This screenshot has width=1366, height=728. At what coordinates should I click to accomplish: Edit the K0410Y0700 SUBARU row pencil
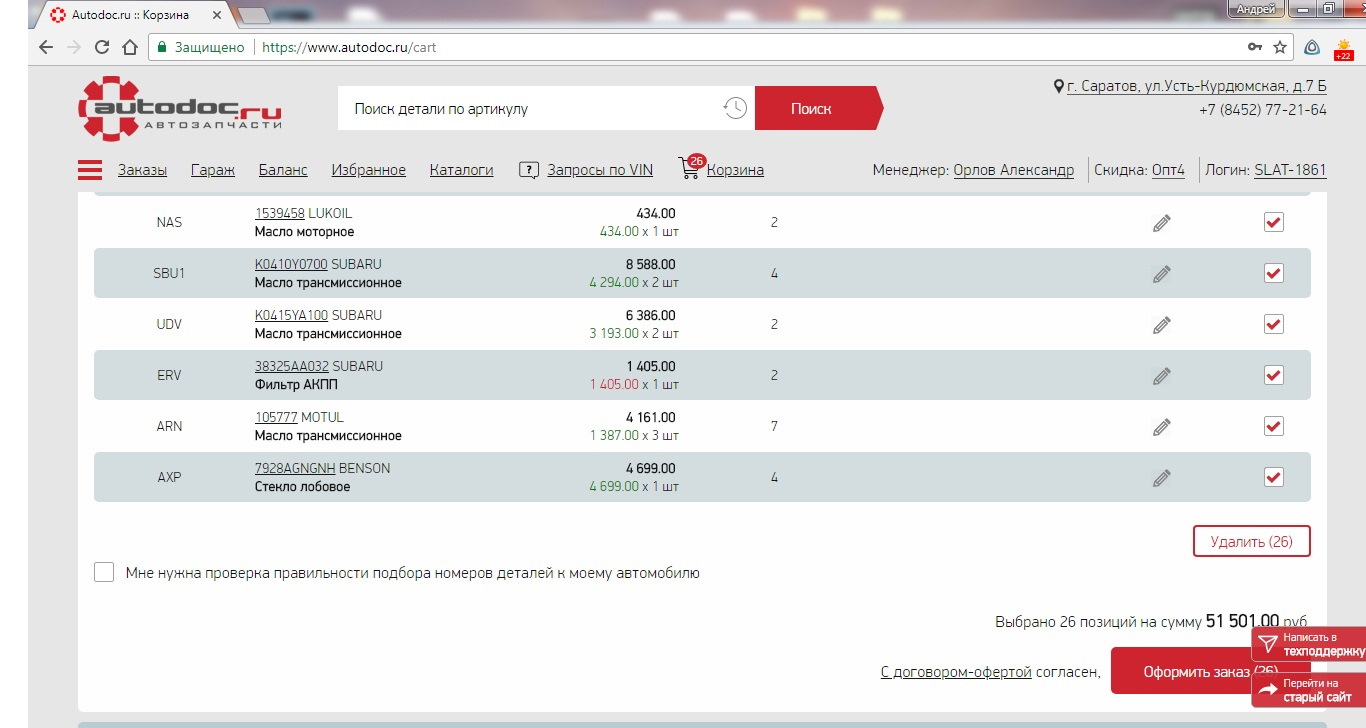point(1161,274)
